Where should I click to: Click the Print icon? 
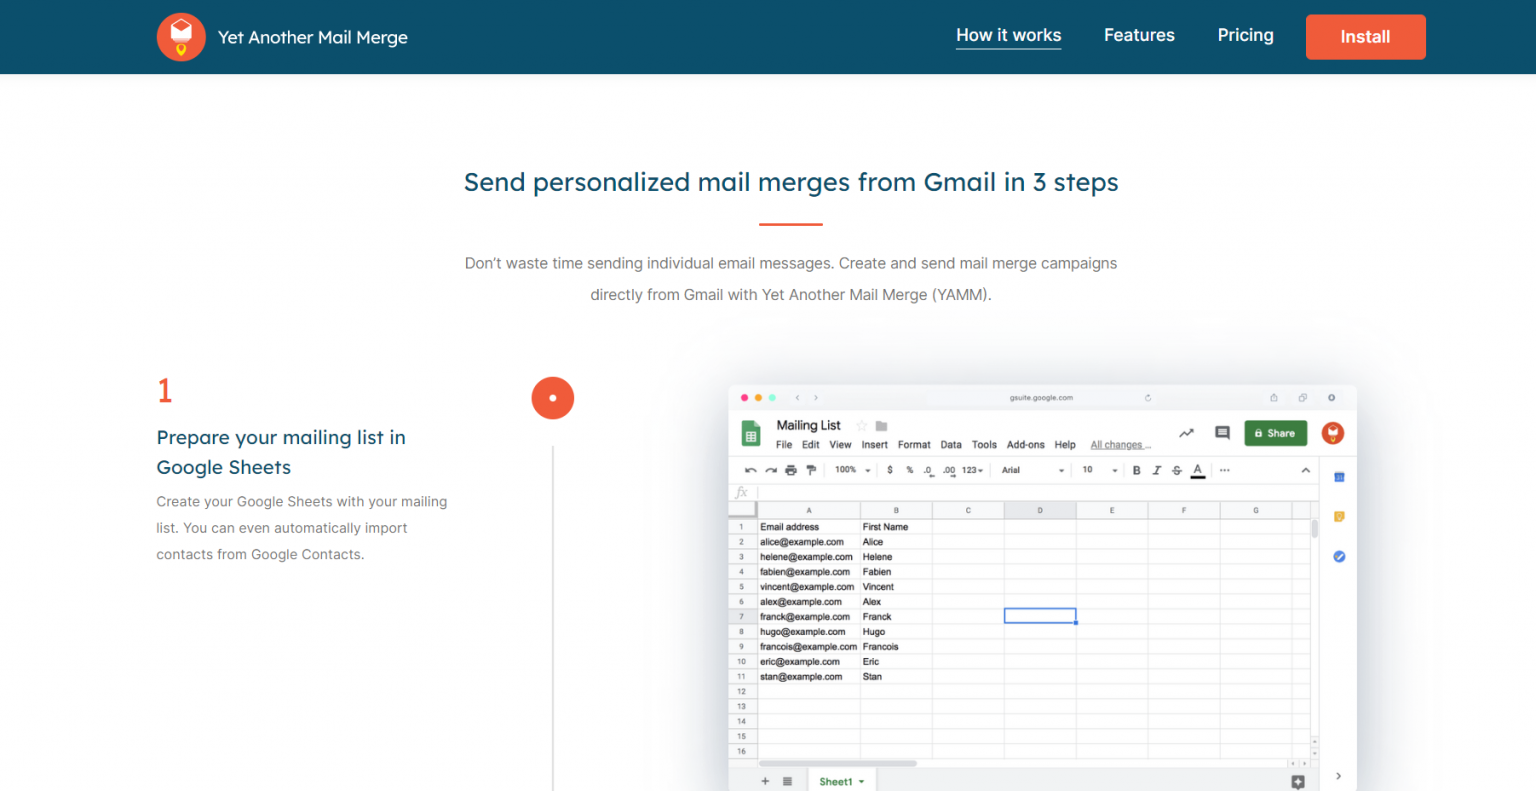coord(790,470)
